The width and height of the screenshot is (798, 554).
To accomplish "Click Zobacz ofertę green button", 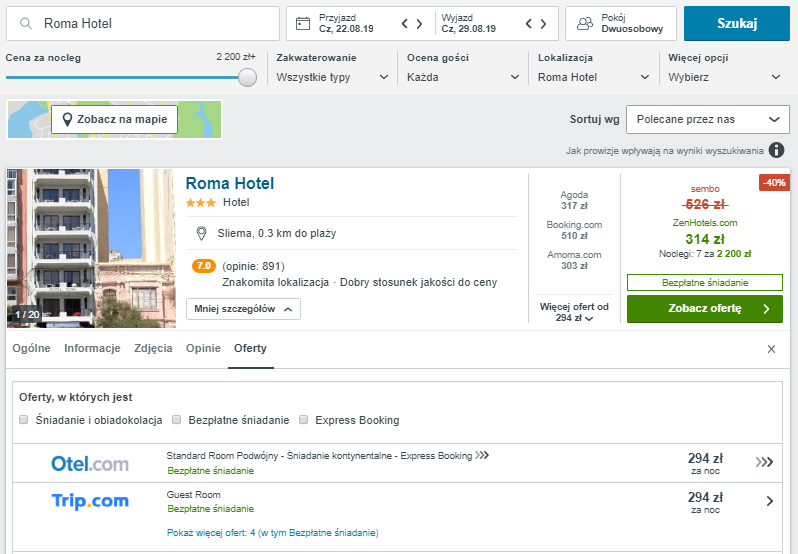I will pos(705,309).
